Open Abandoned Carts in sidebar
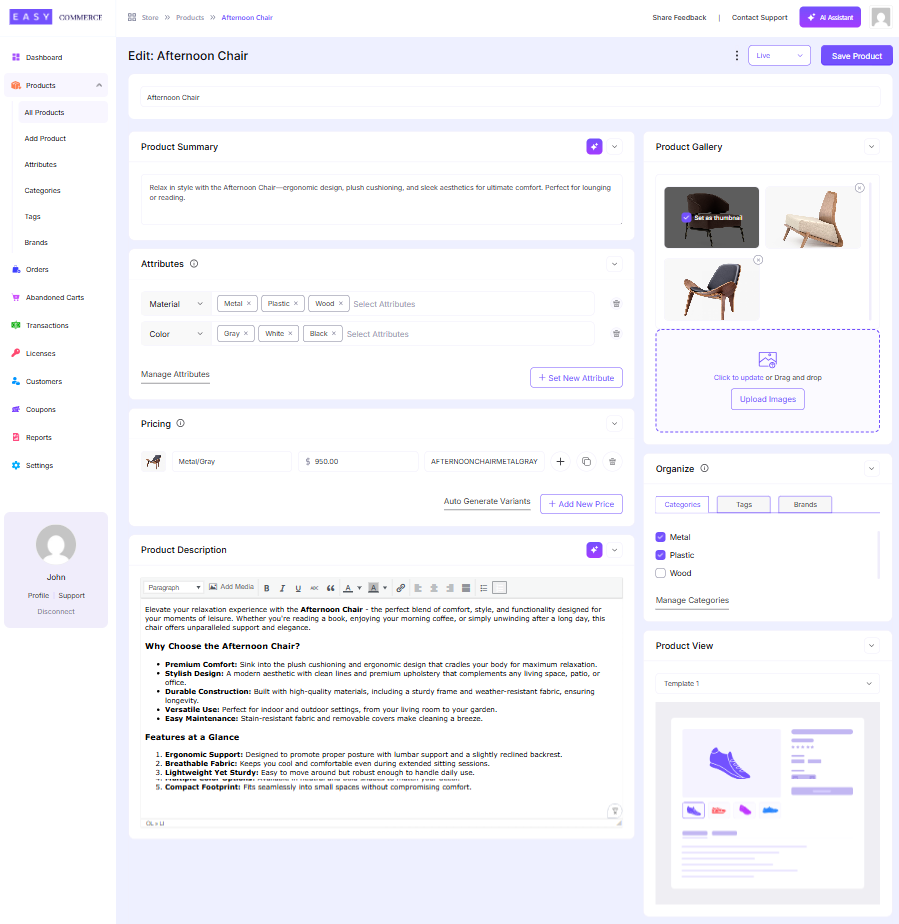This screenshot has width=899, height=924. (x=56, y=298)
